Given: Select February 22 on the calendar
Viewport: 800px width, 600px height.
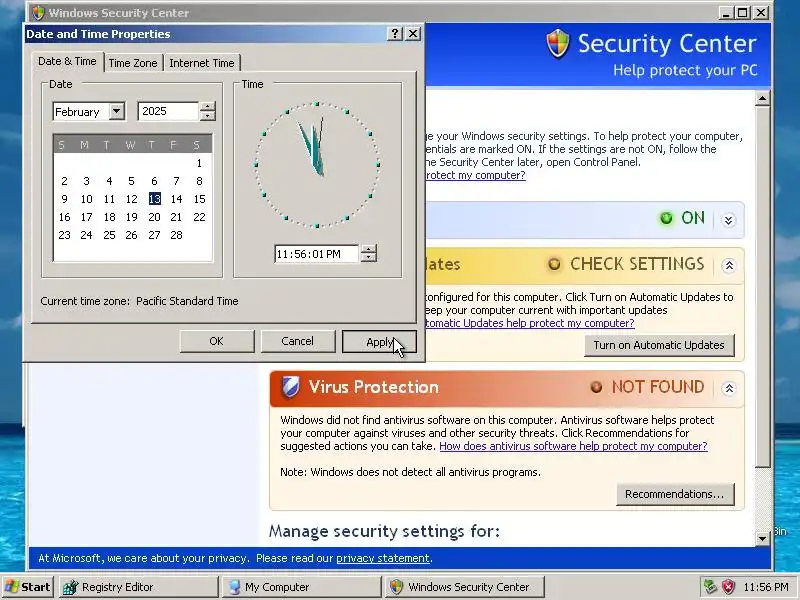Looking at the screenshot, I should (199, 217).
